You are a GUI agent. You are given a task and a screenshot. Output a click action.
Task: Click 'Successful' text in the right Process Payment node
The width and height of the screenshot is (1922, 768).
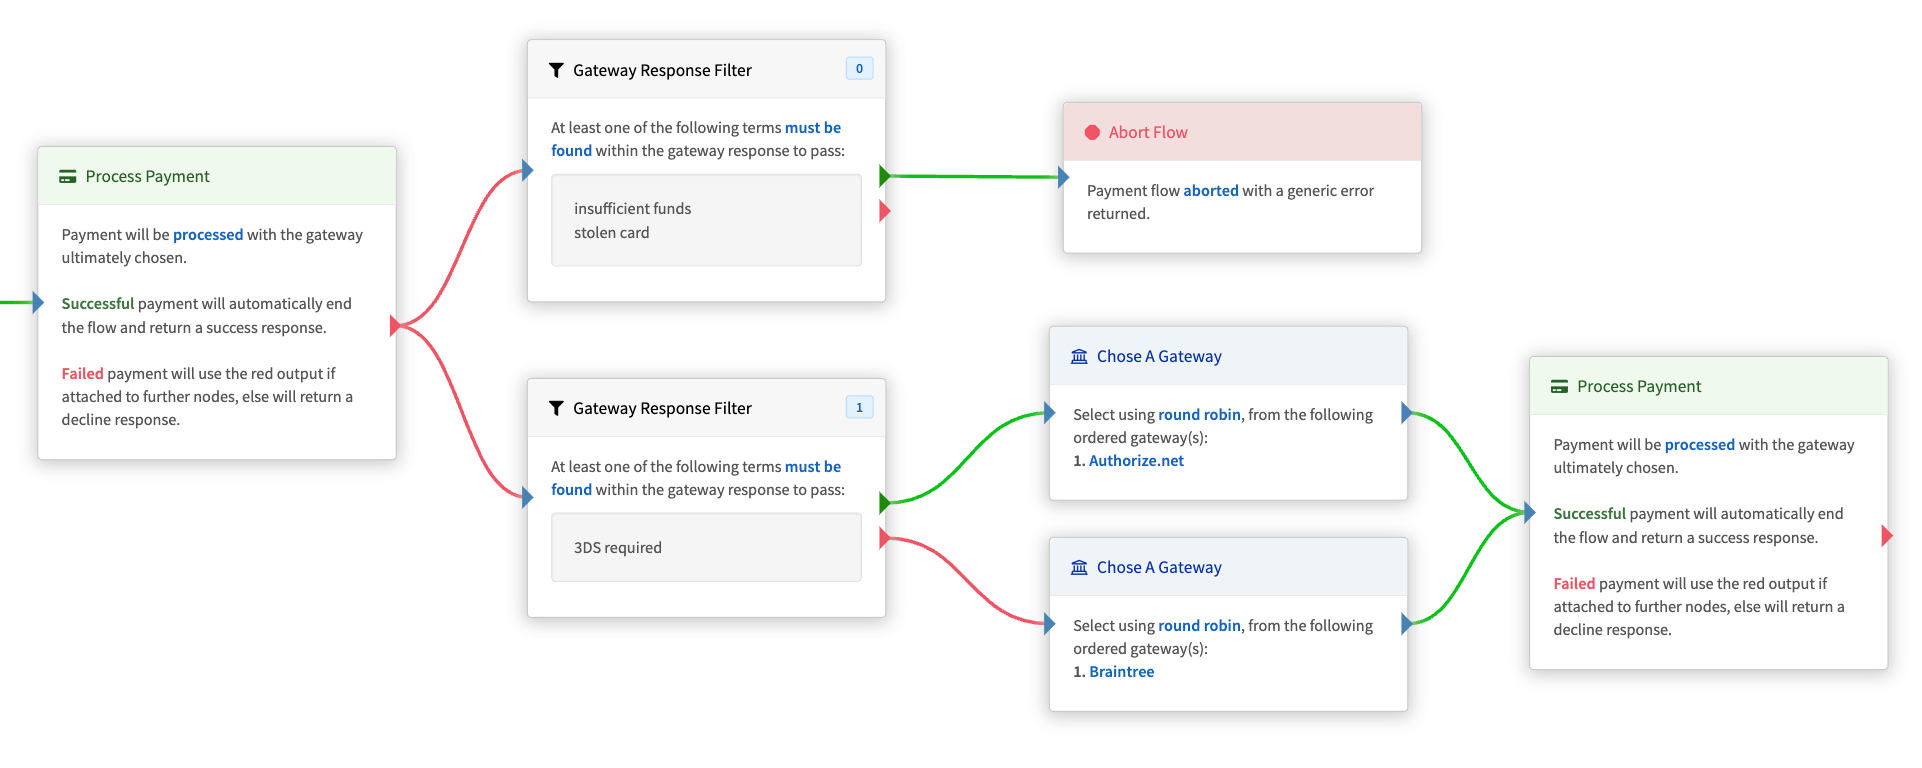[x=1590, y=514]
